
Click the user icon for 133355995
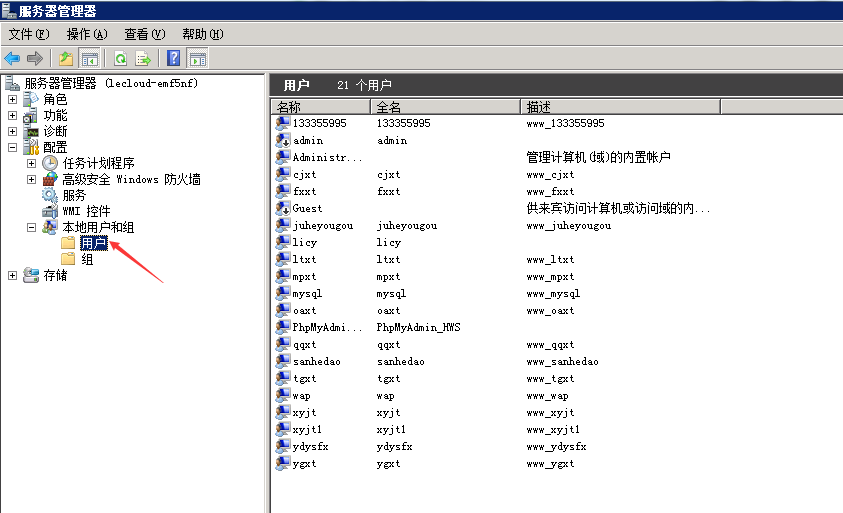click(x=283, y=123)
